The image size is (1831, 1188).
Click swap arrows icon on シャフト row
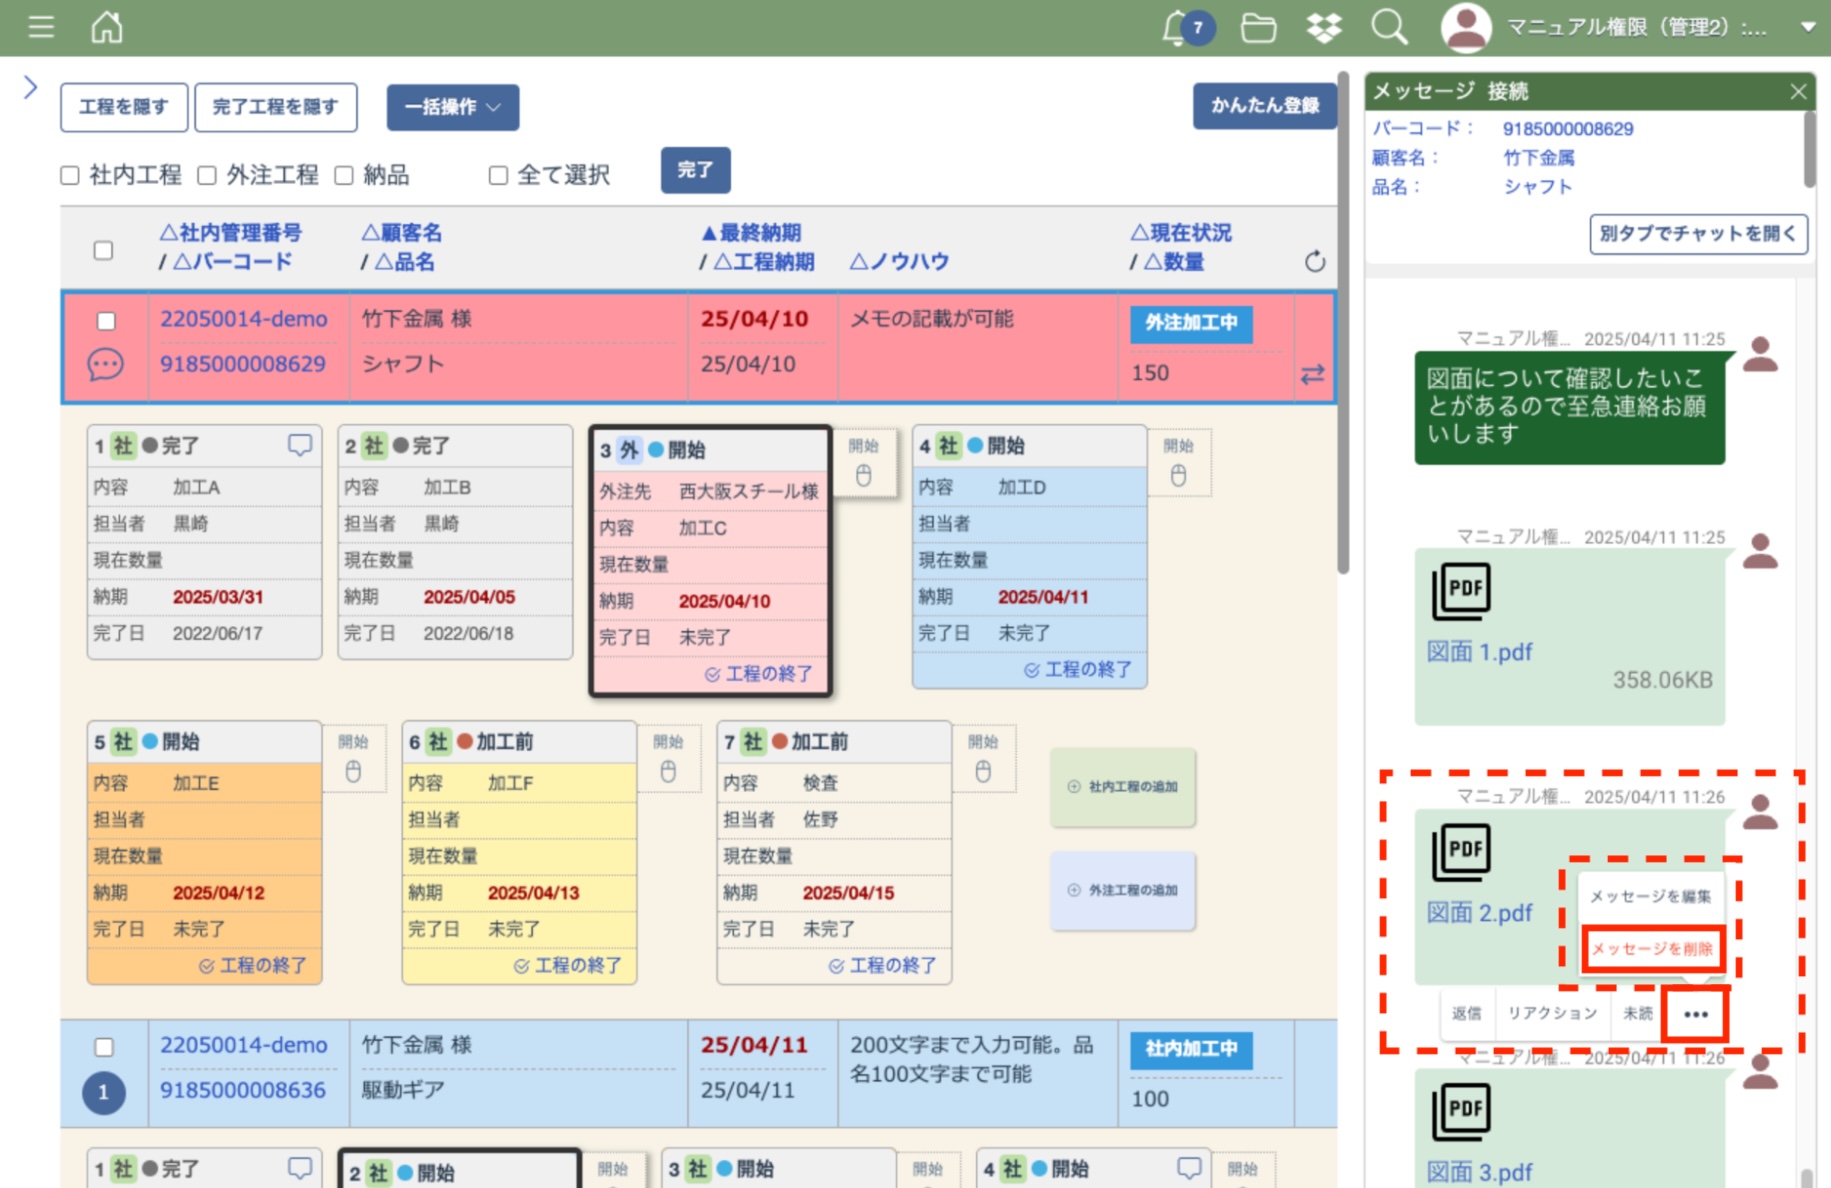[x=1312, y=374]
